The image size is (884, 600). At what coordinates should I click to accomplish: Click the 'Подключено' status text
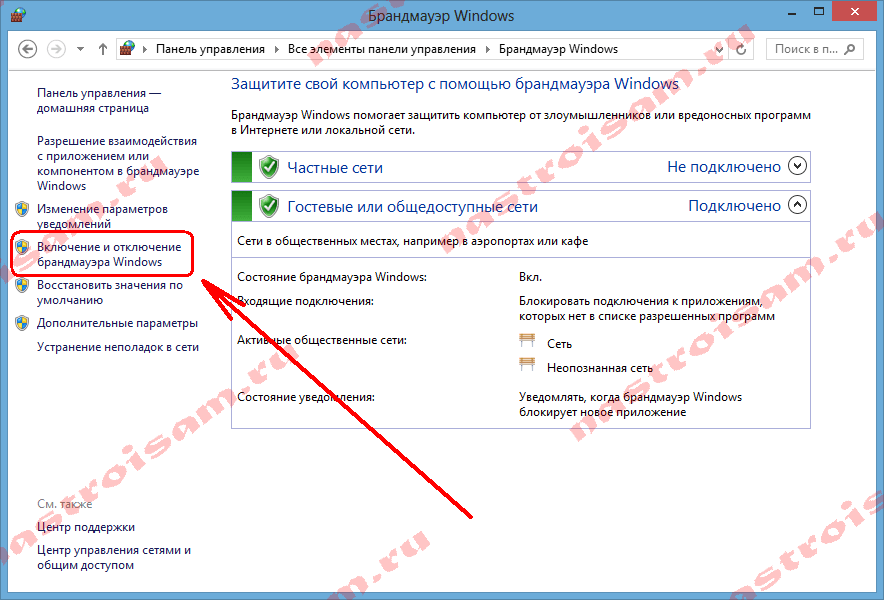pyautogui.click(x=734, y=206)
